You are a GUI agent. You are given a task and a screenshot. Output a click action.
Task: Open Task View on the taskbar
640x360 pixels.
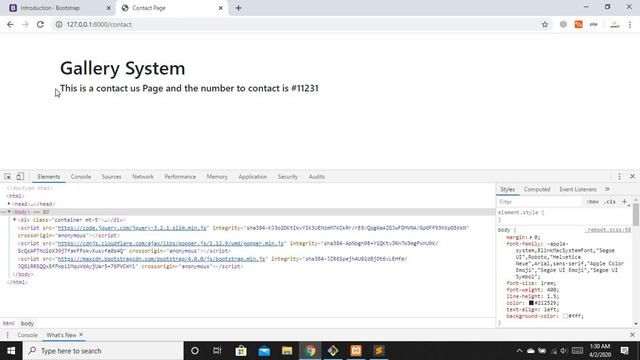[217, 351]
